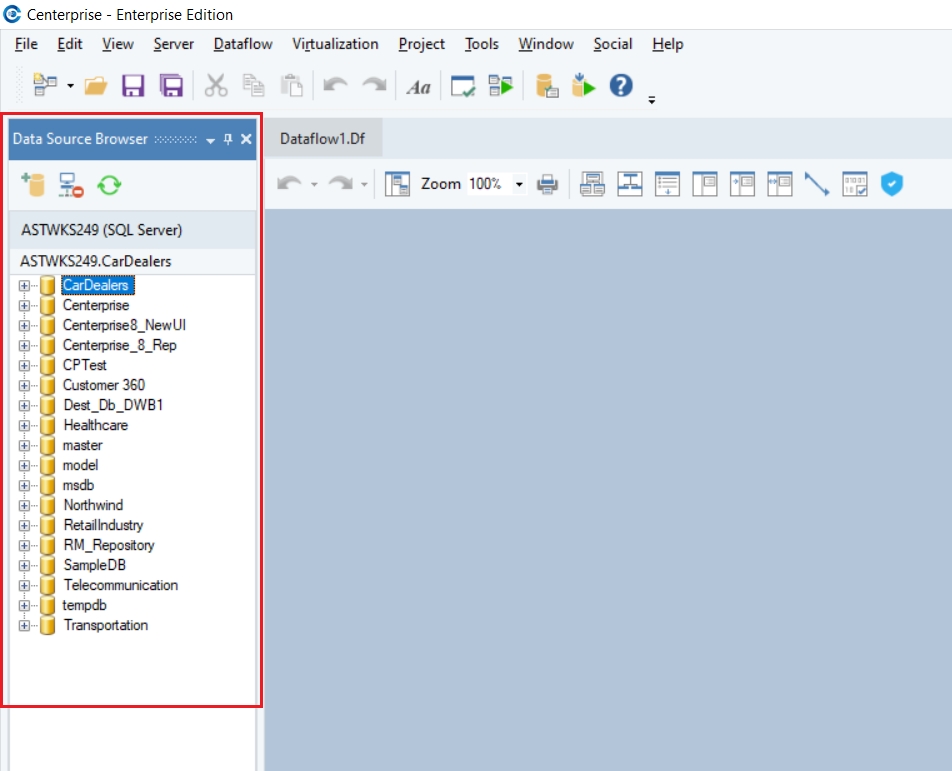Click the single-disk Save icon

(x=133, y=86)
